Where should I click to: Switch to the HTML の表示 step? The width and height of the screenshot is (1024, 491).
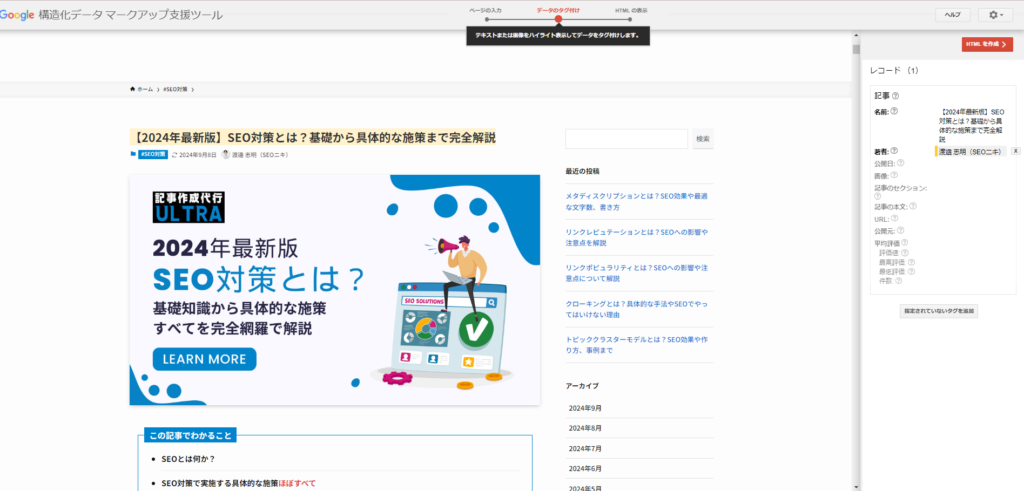pyautogui.click(x=631, y=10)
